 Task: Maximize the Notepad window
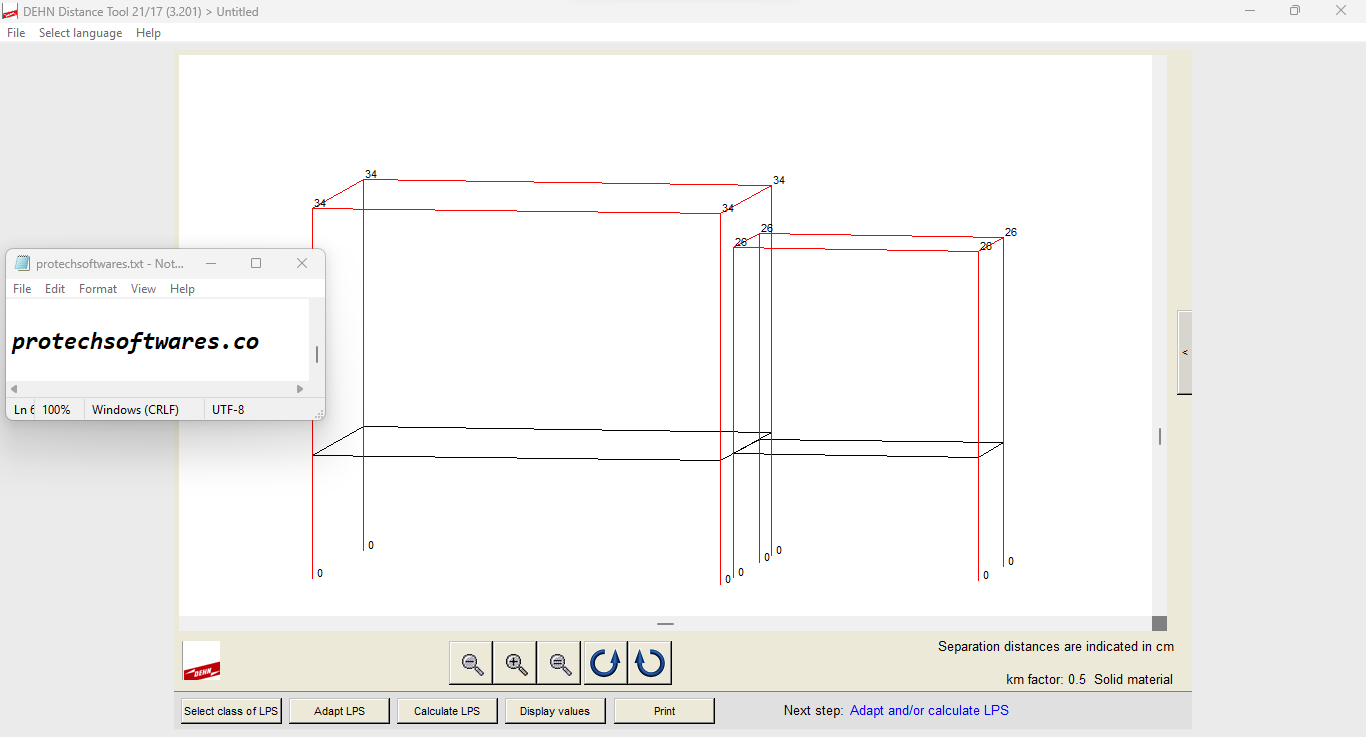click(x=256, y=263)
